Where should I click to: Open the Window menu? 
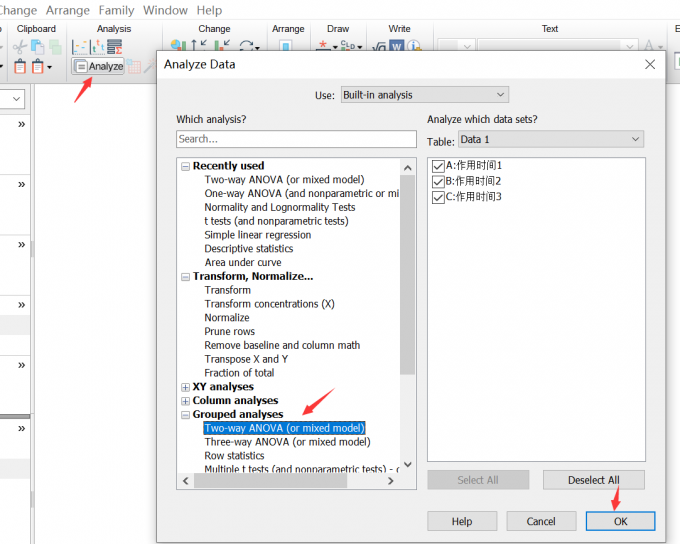[x=165, y=10]
